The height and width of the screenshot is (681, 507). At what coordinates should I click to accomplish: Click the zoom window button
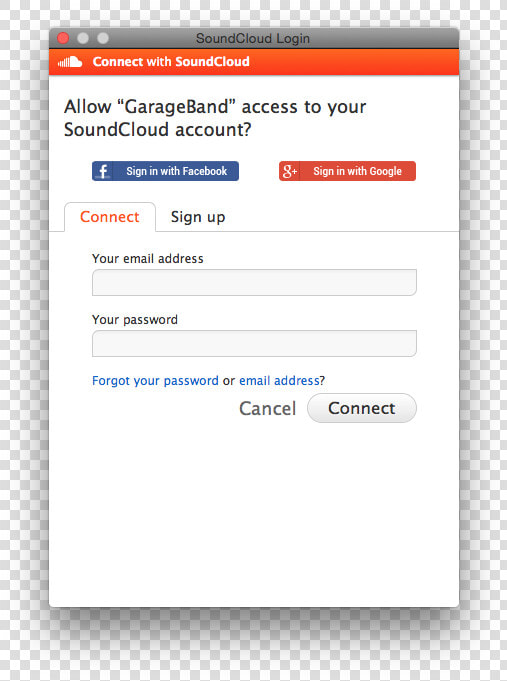pyautogui.click(x=103, y=38)
